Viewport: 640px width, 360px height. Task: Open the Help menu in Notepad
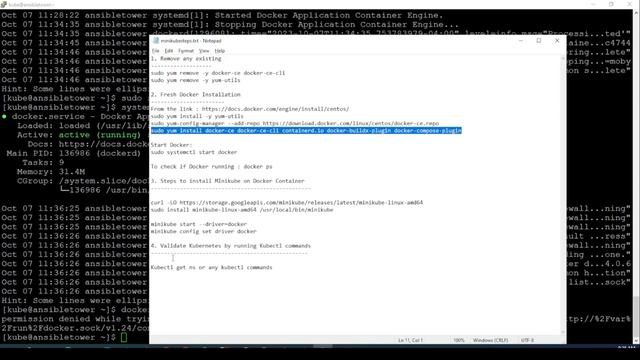tap(220, 51)
